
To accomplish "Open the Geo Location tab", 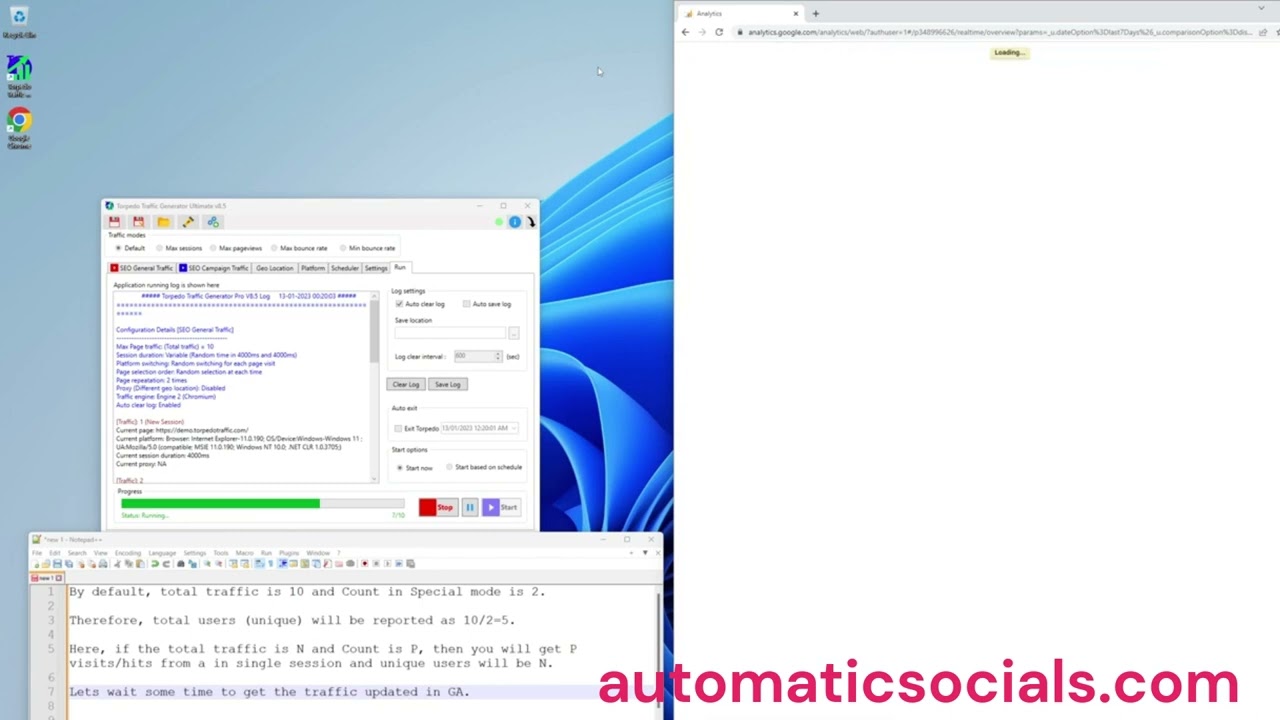I will tap(274, 268).
